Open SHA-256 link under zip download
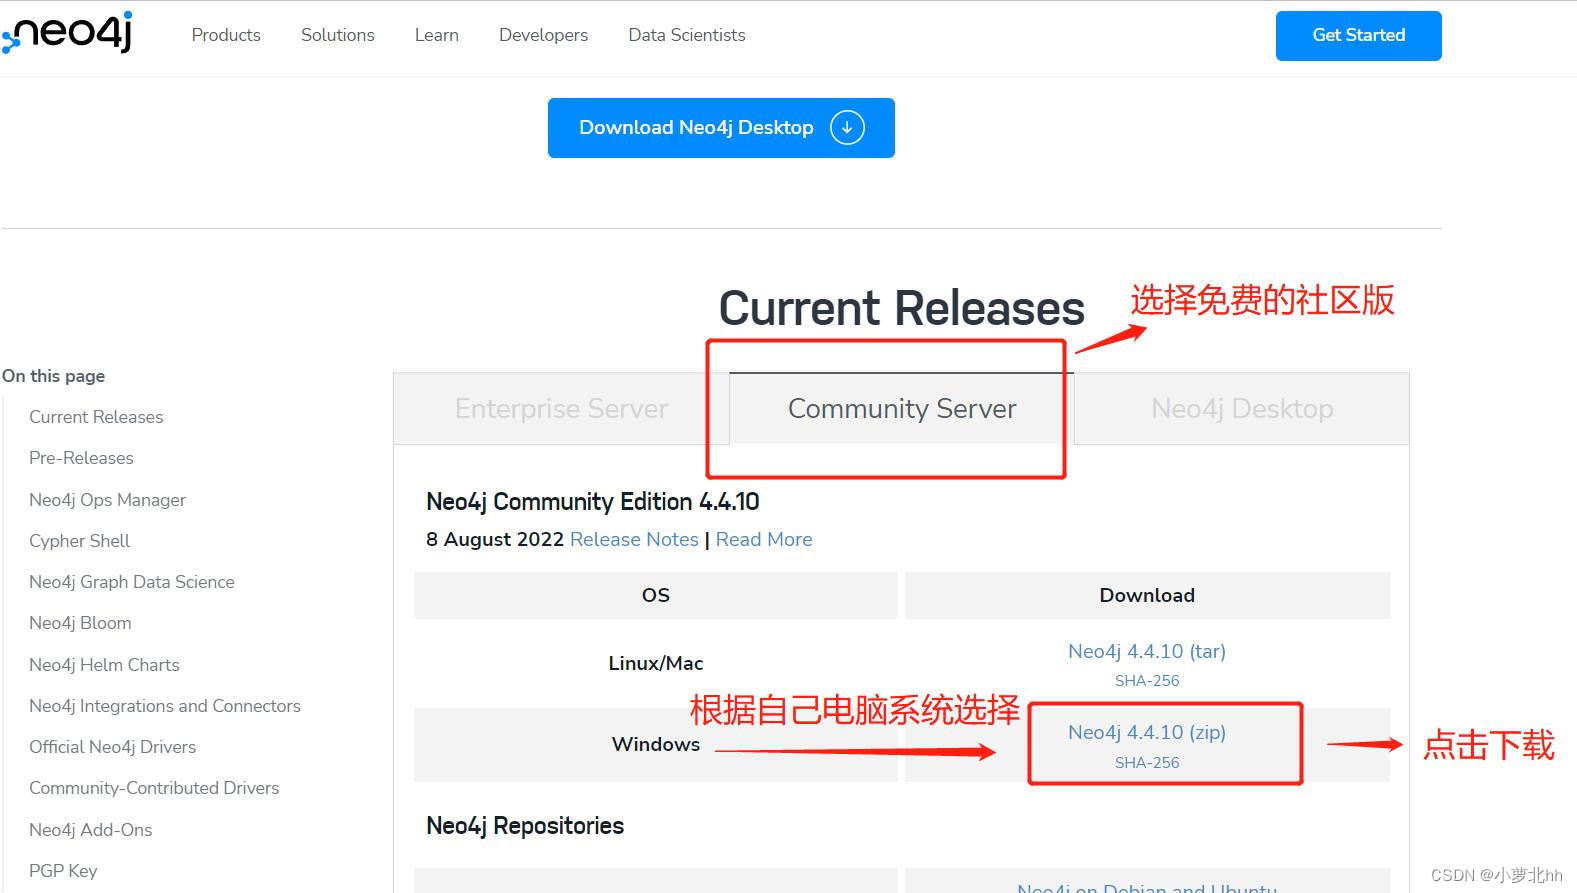 (x=1147, y=763)
